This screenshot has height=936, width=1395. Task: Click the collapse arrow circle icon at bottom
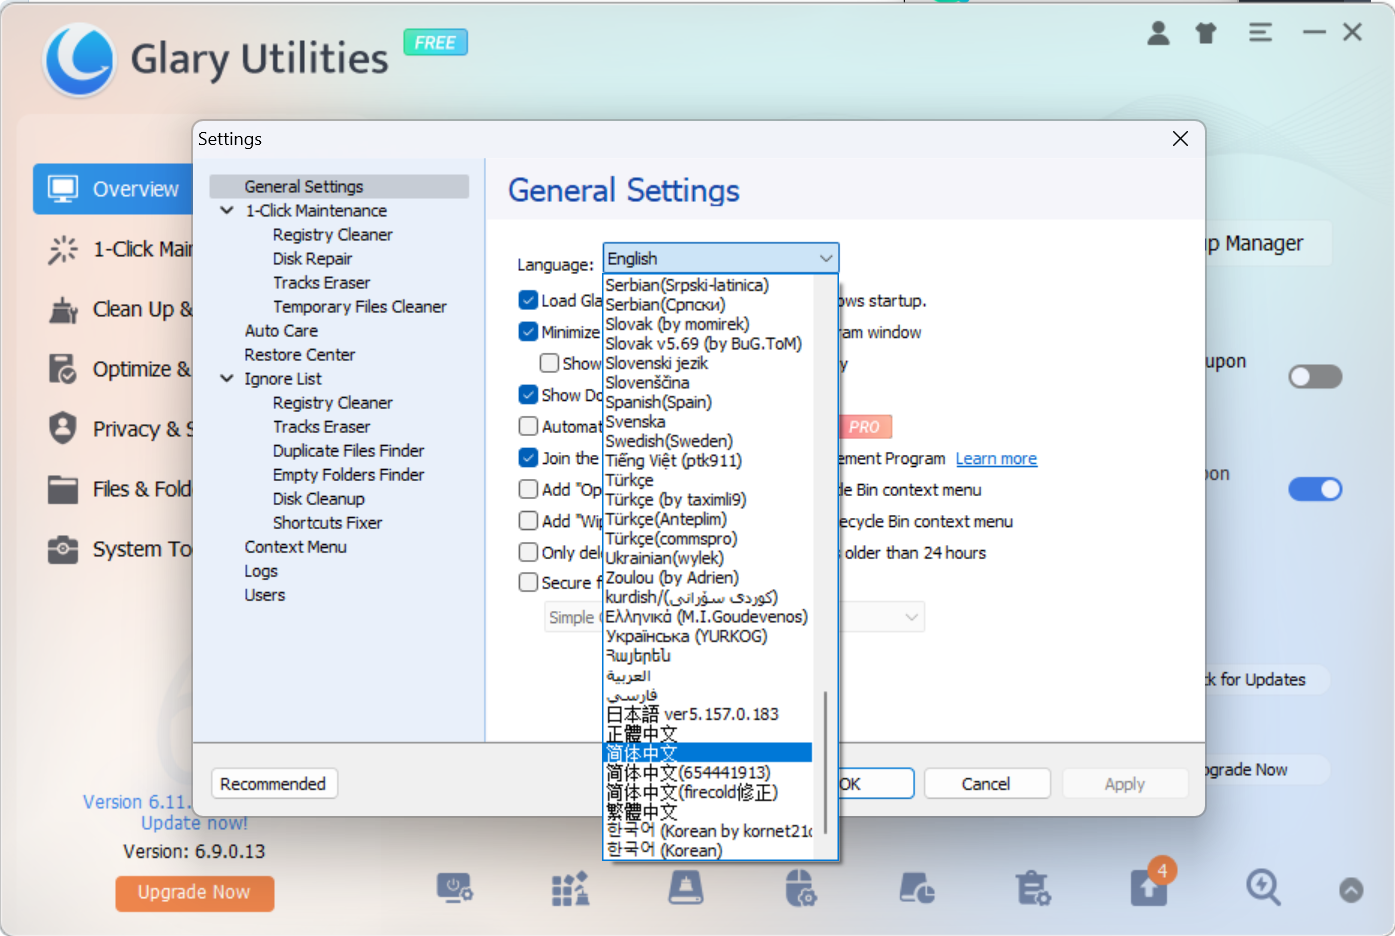pyautogui.click(x=1351, y=890)
